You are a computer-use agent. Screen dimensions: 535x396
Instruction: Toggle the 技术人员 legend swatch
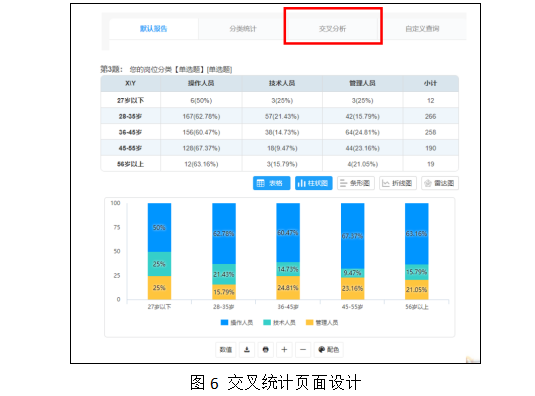pos(267,322)
